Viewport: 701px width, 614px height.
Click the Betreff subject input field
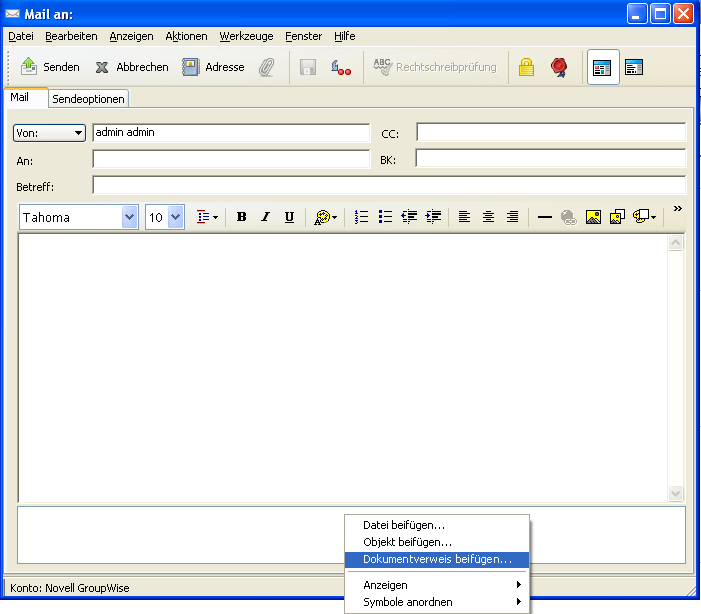coord(388,186)
